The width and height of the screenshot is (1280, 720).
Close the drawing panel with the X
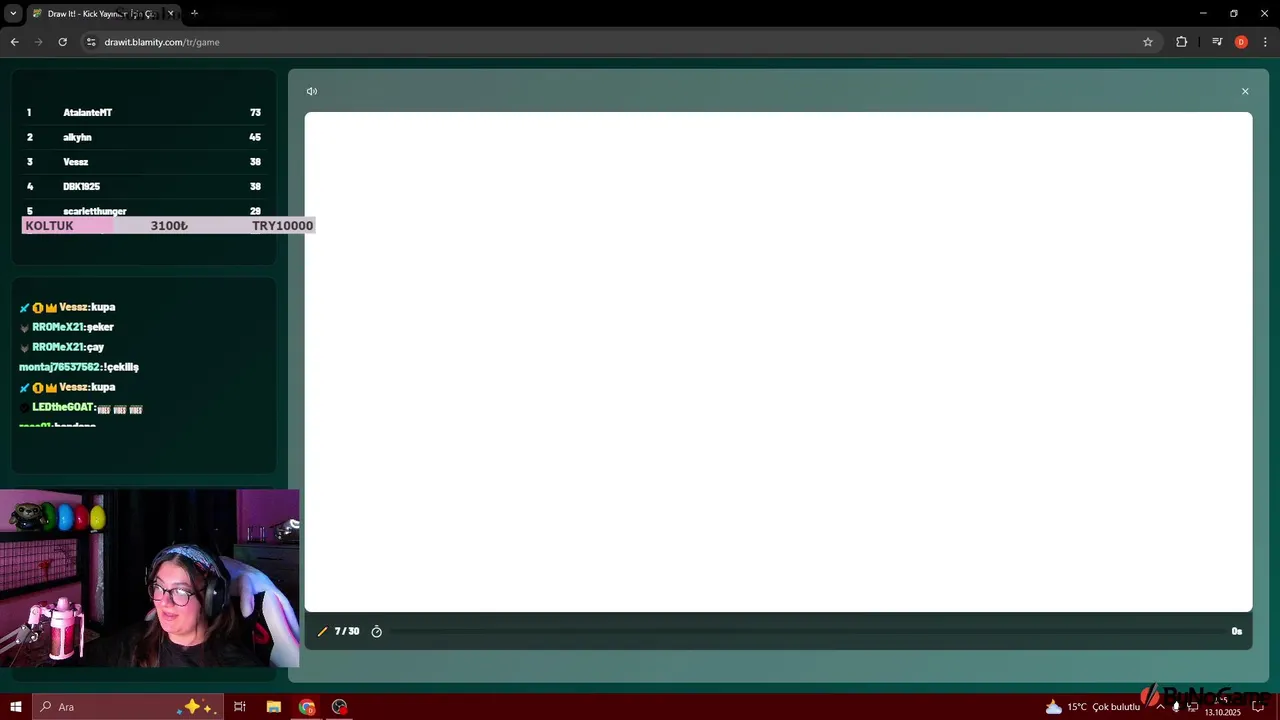[x=1245, y=91]
